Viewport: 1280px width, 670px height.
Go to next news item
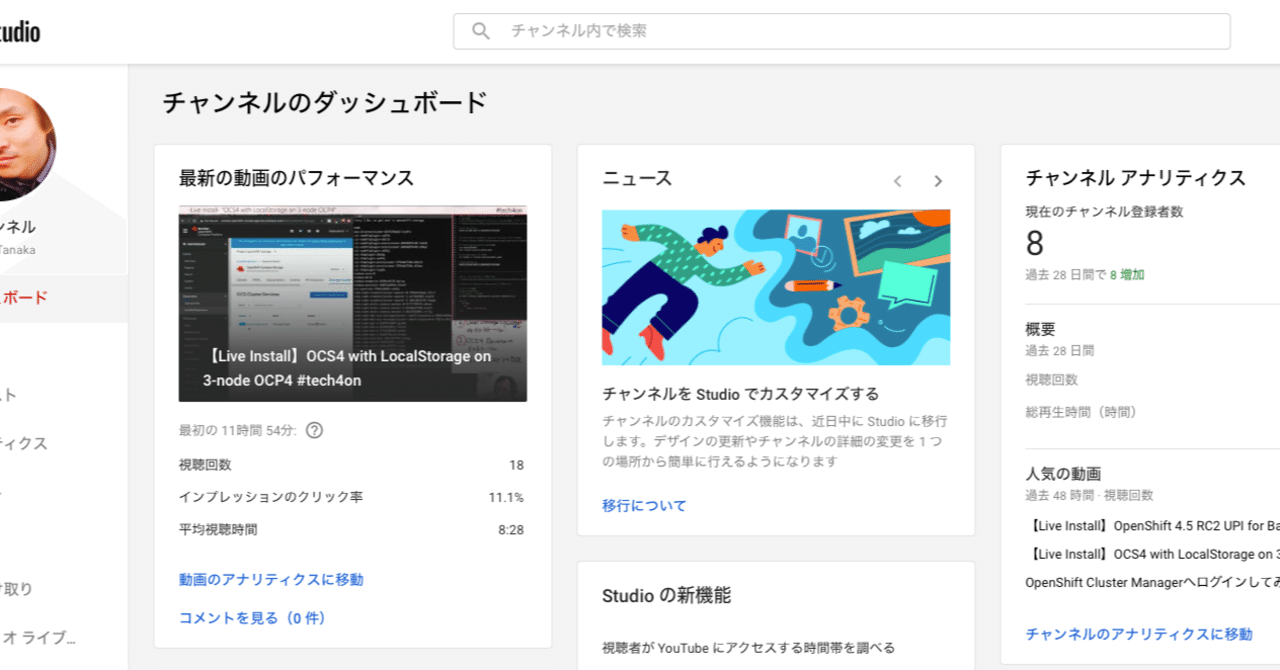click(x=938, y=181)
